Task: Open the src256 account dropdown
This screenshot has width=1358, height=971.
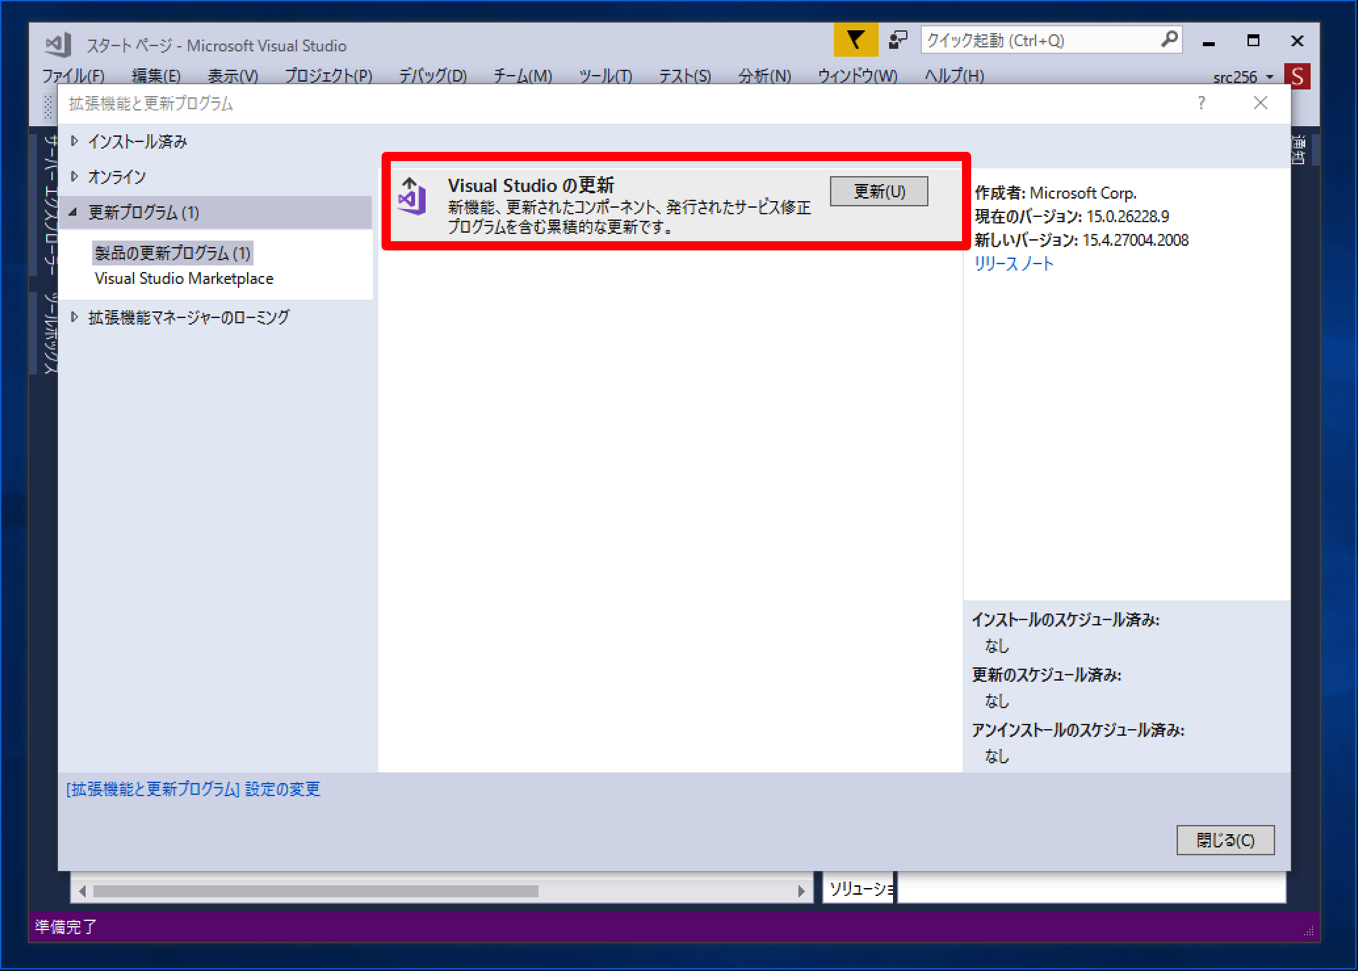Action: tap(1243, 77)
